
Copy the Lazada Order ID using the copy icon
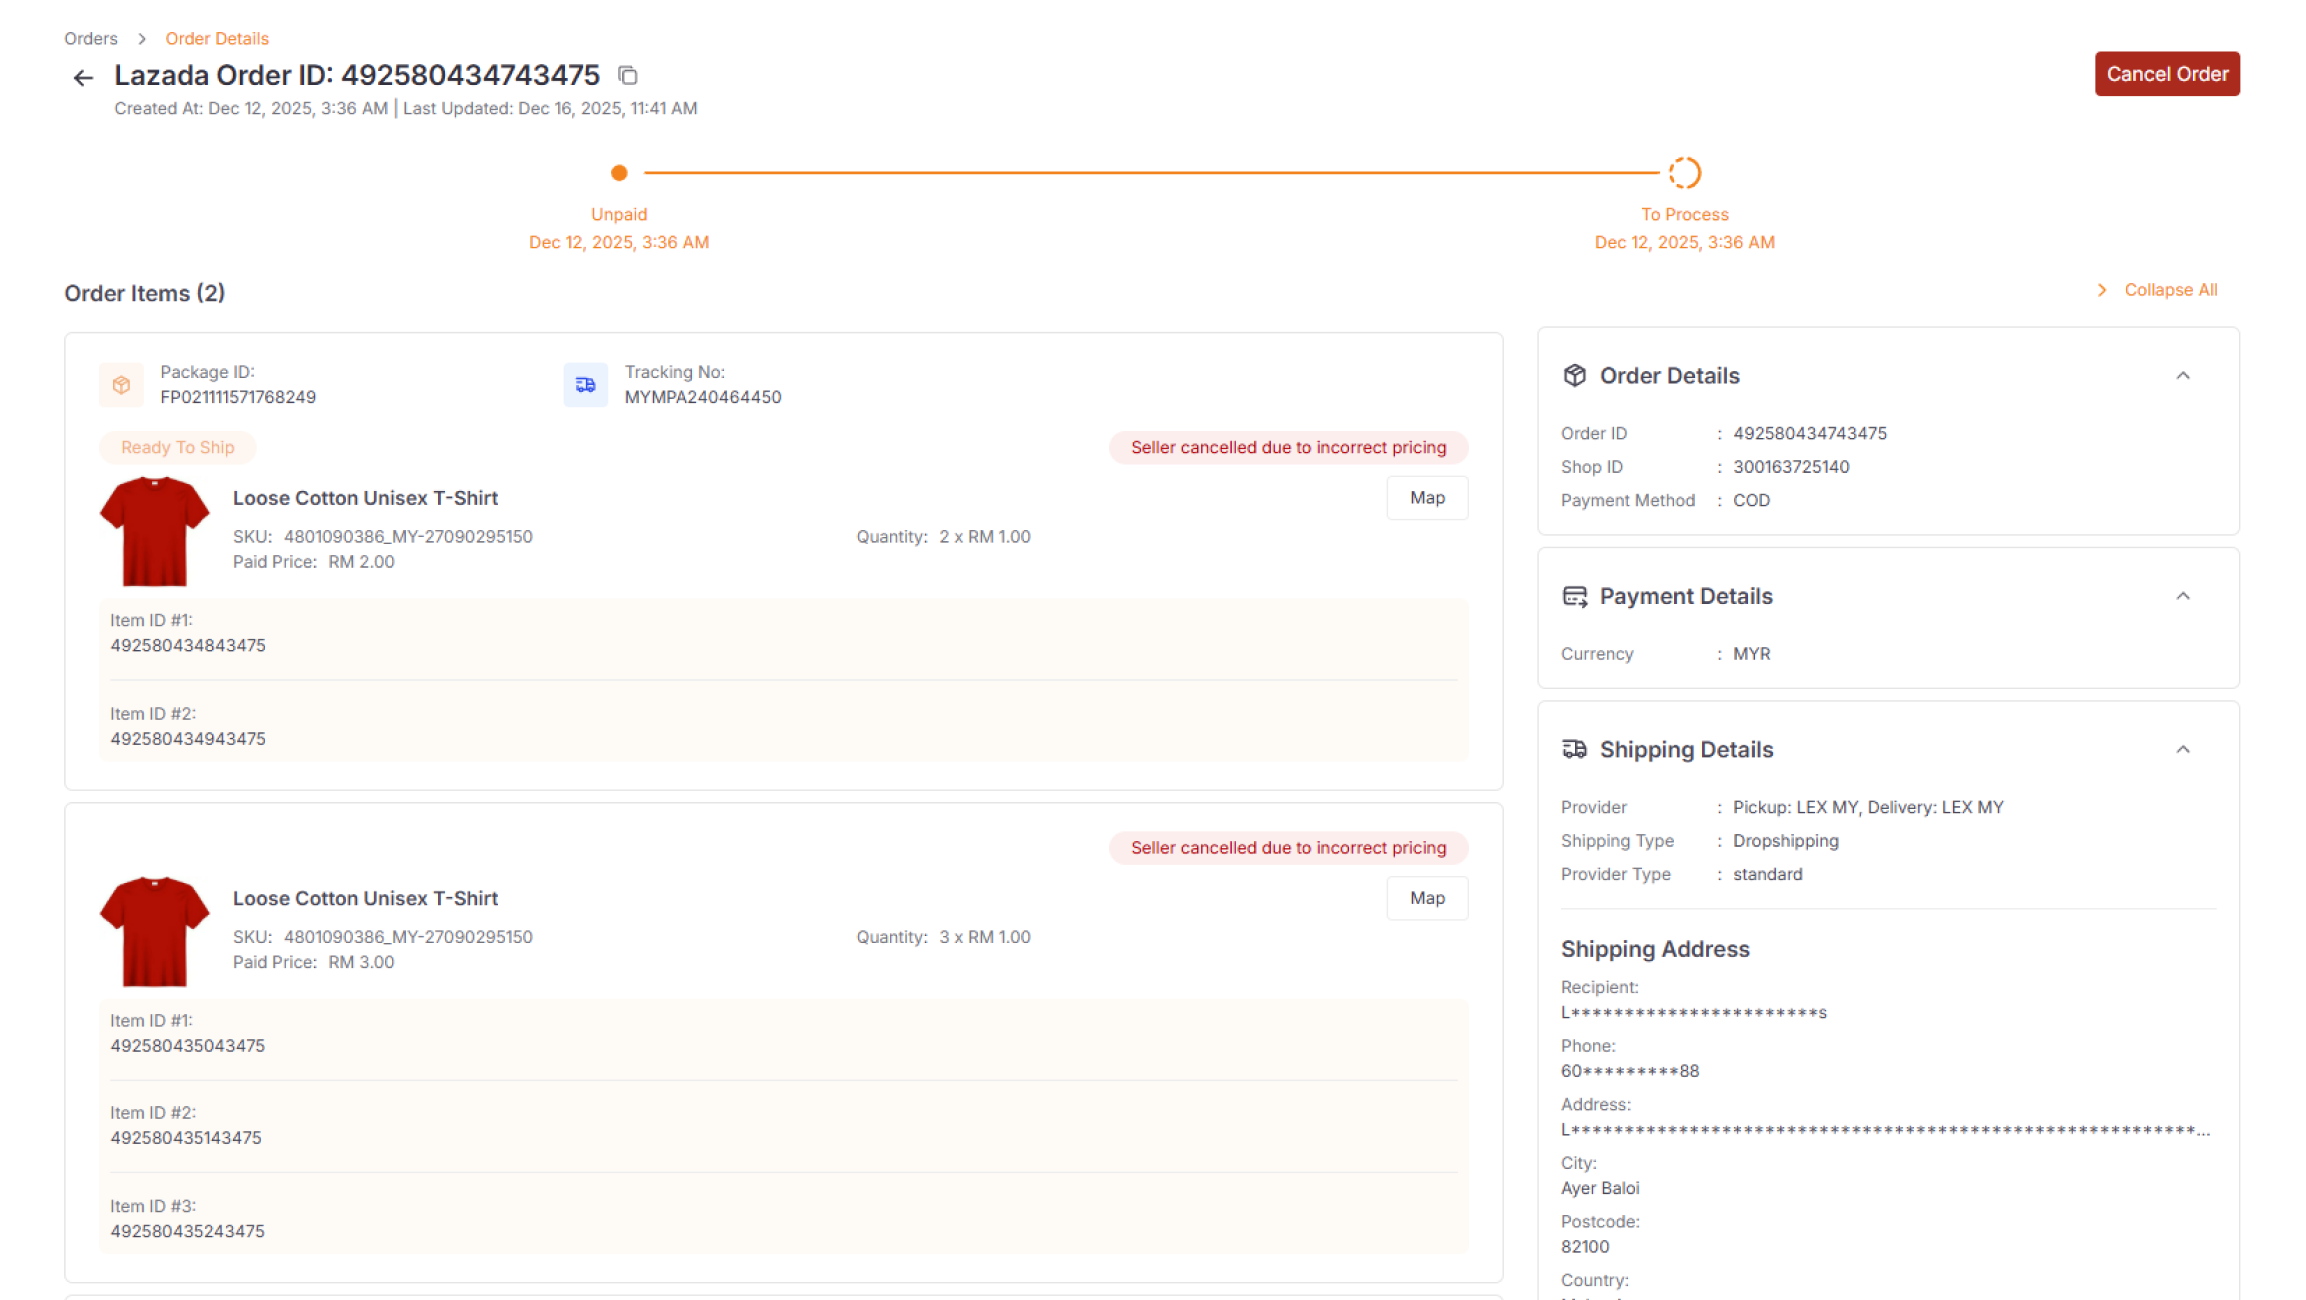(628, 75)
